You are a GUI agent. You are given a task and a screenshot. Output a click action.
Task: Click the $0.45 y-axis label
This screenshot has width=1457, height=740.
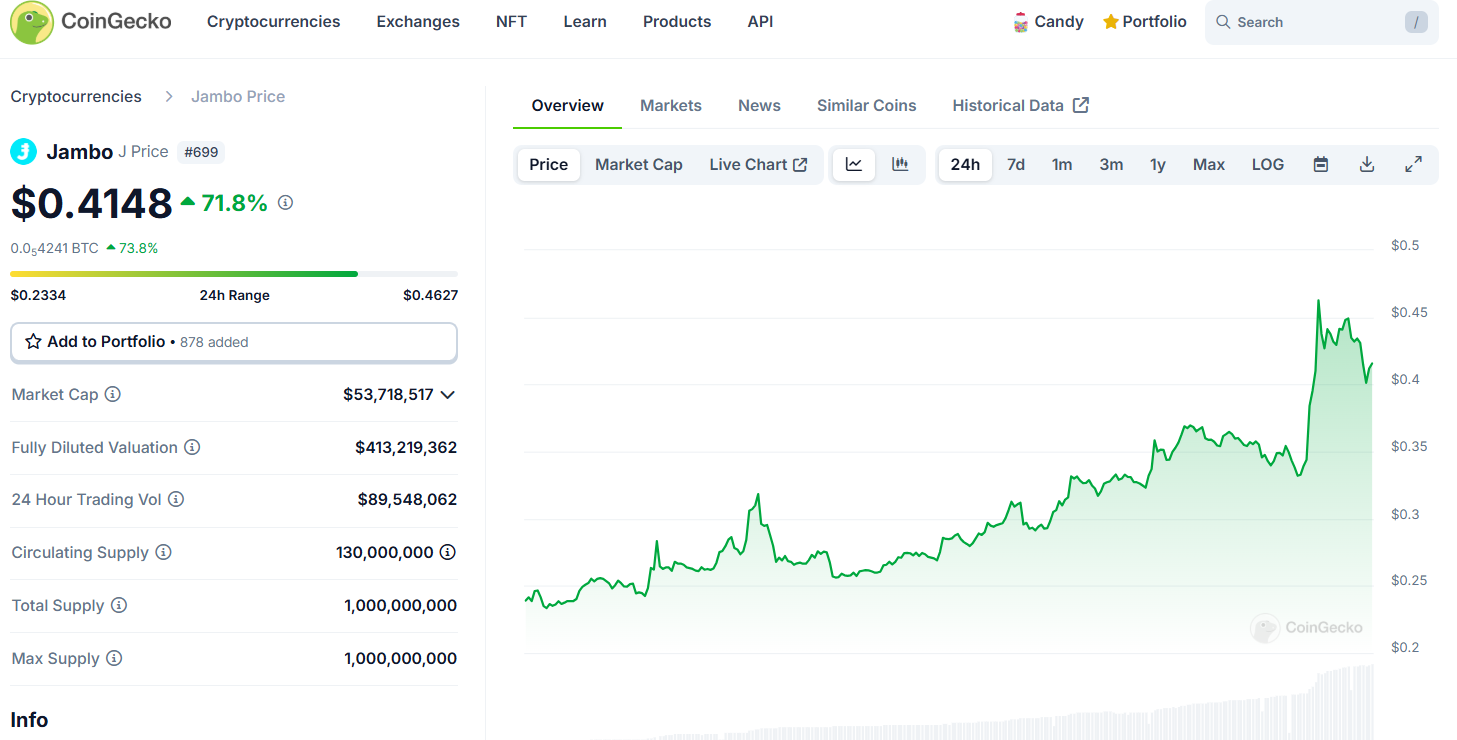click(1409, 313)
